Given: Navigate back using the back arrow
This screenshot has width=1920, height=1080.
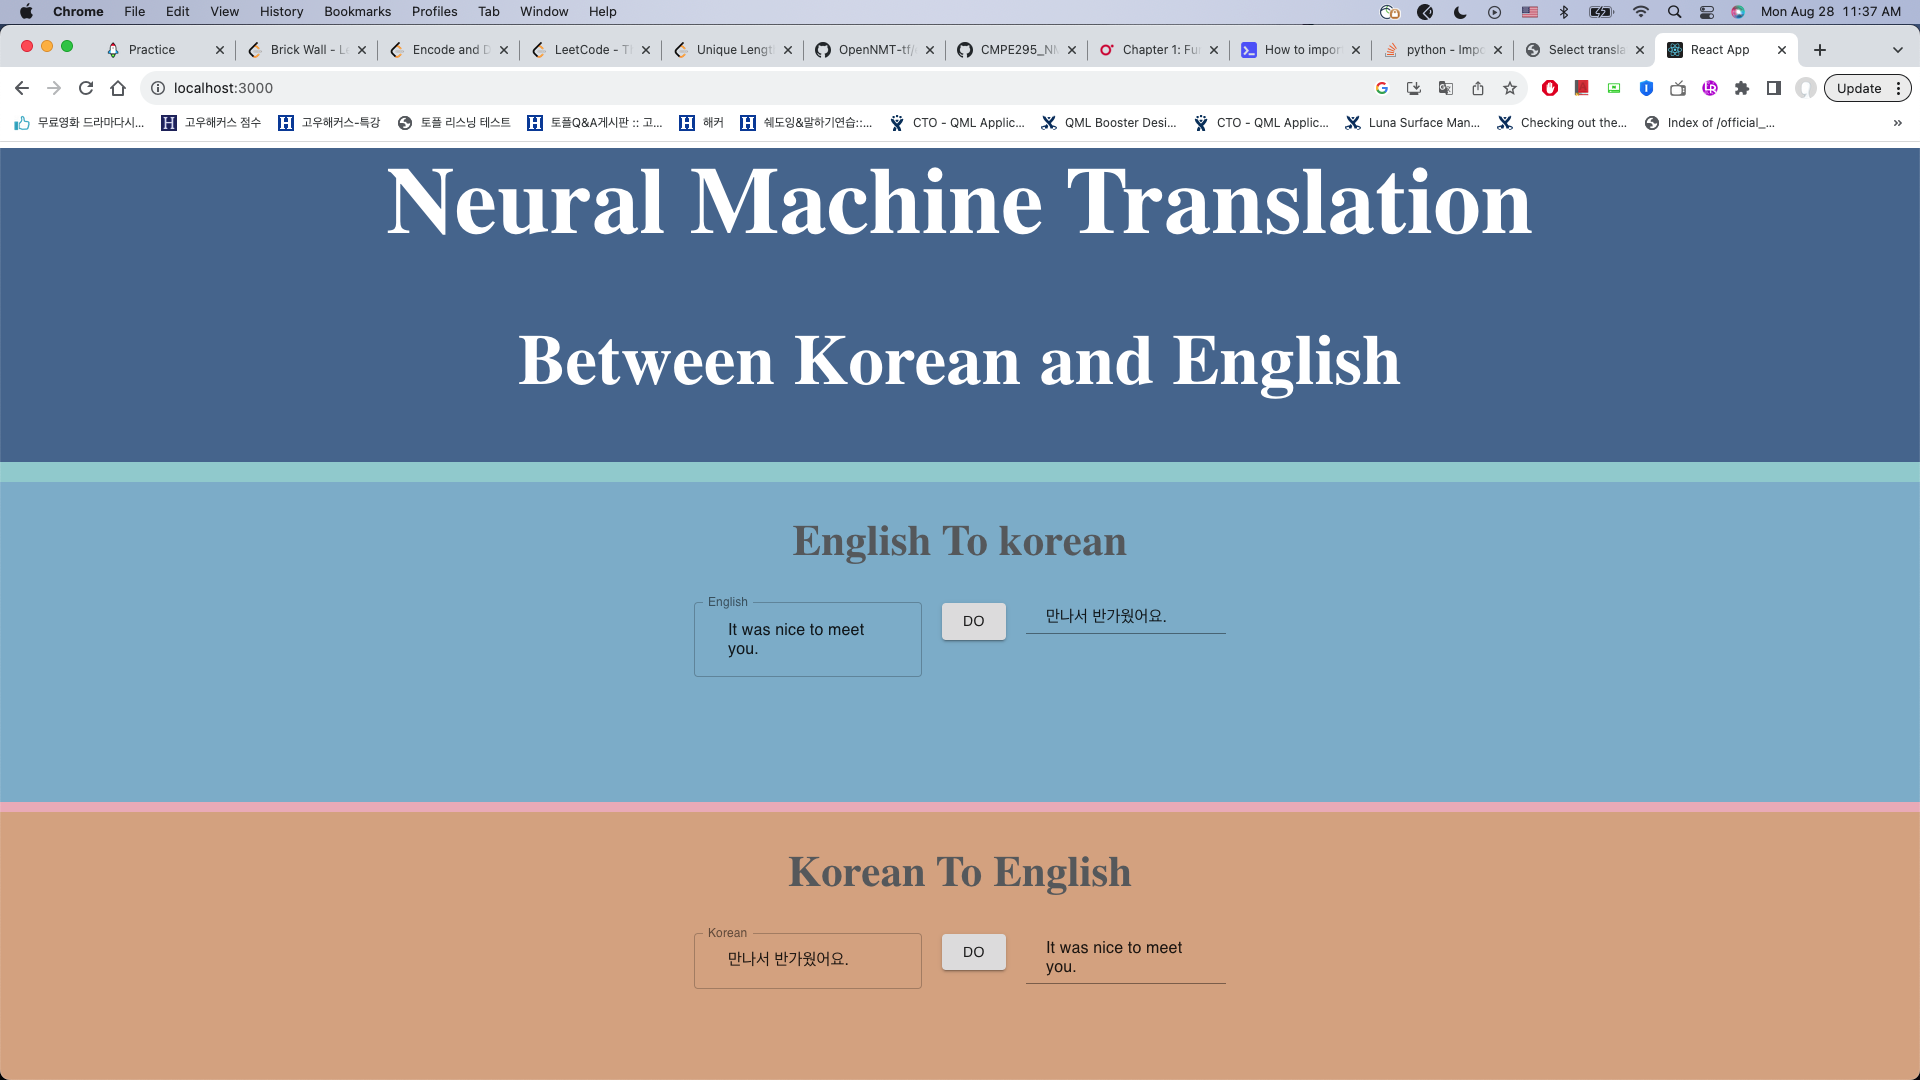Looking at the screenshot, I should tap(22, 88).
